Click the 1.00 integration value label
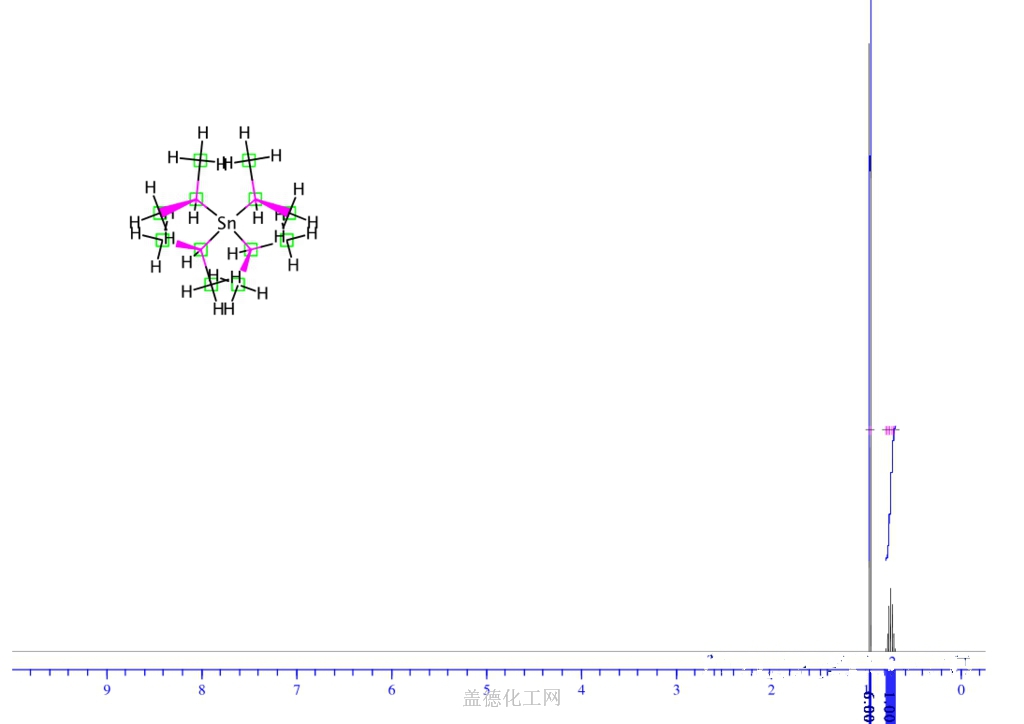 (890, 706)
